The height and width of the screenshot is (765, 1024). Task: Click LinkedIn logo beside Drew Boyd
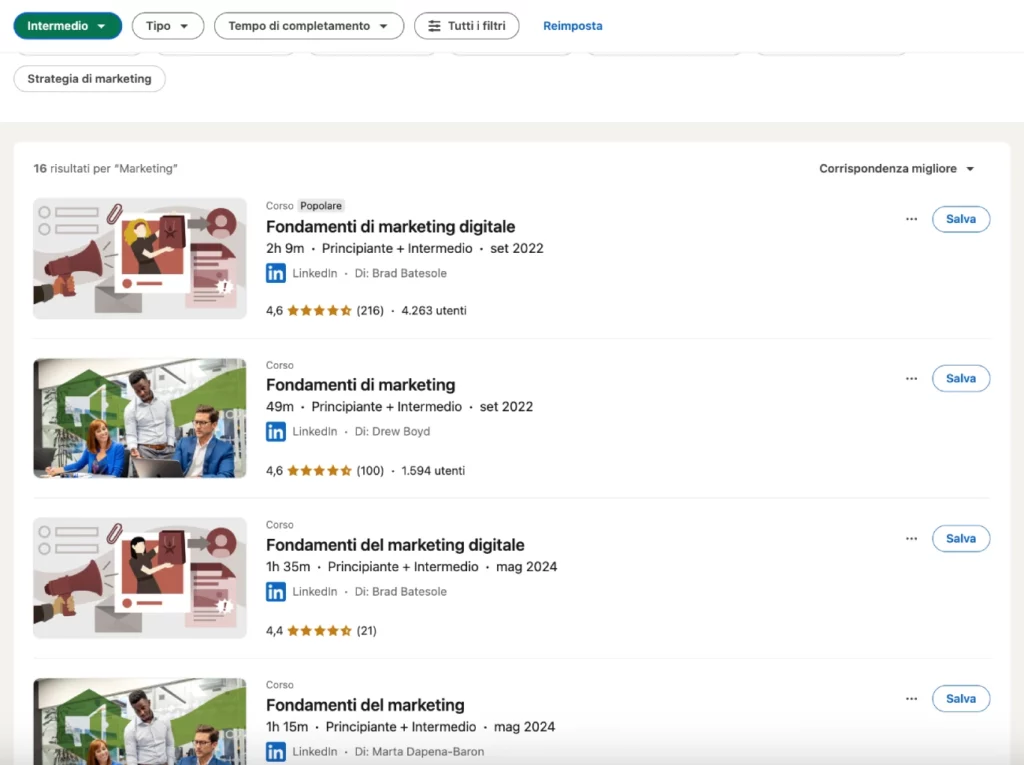coord(276,431)
